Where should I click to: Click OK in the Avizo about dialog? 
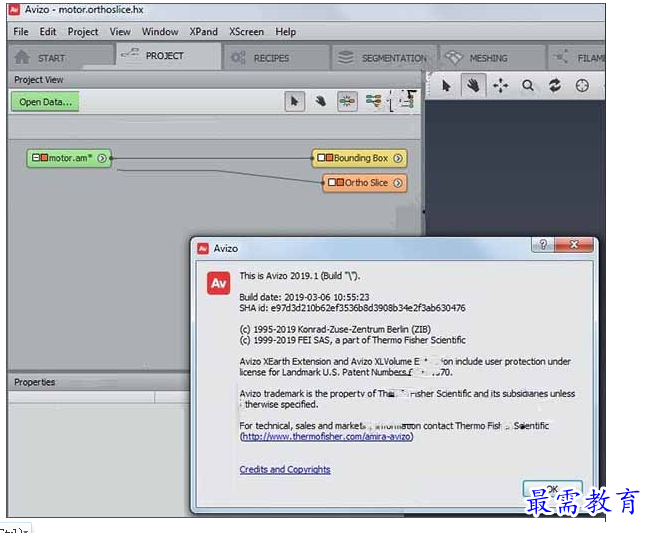pos(552,489)
